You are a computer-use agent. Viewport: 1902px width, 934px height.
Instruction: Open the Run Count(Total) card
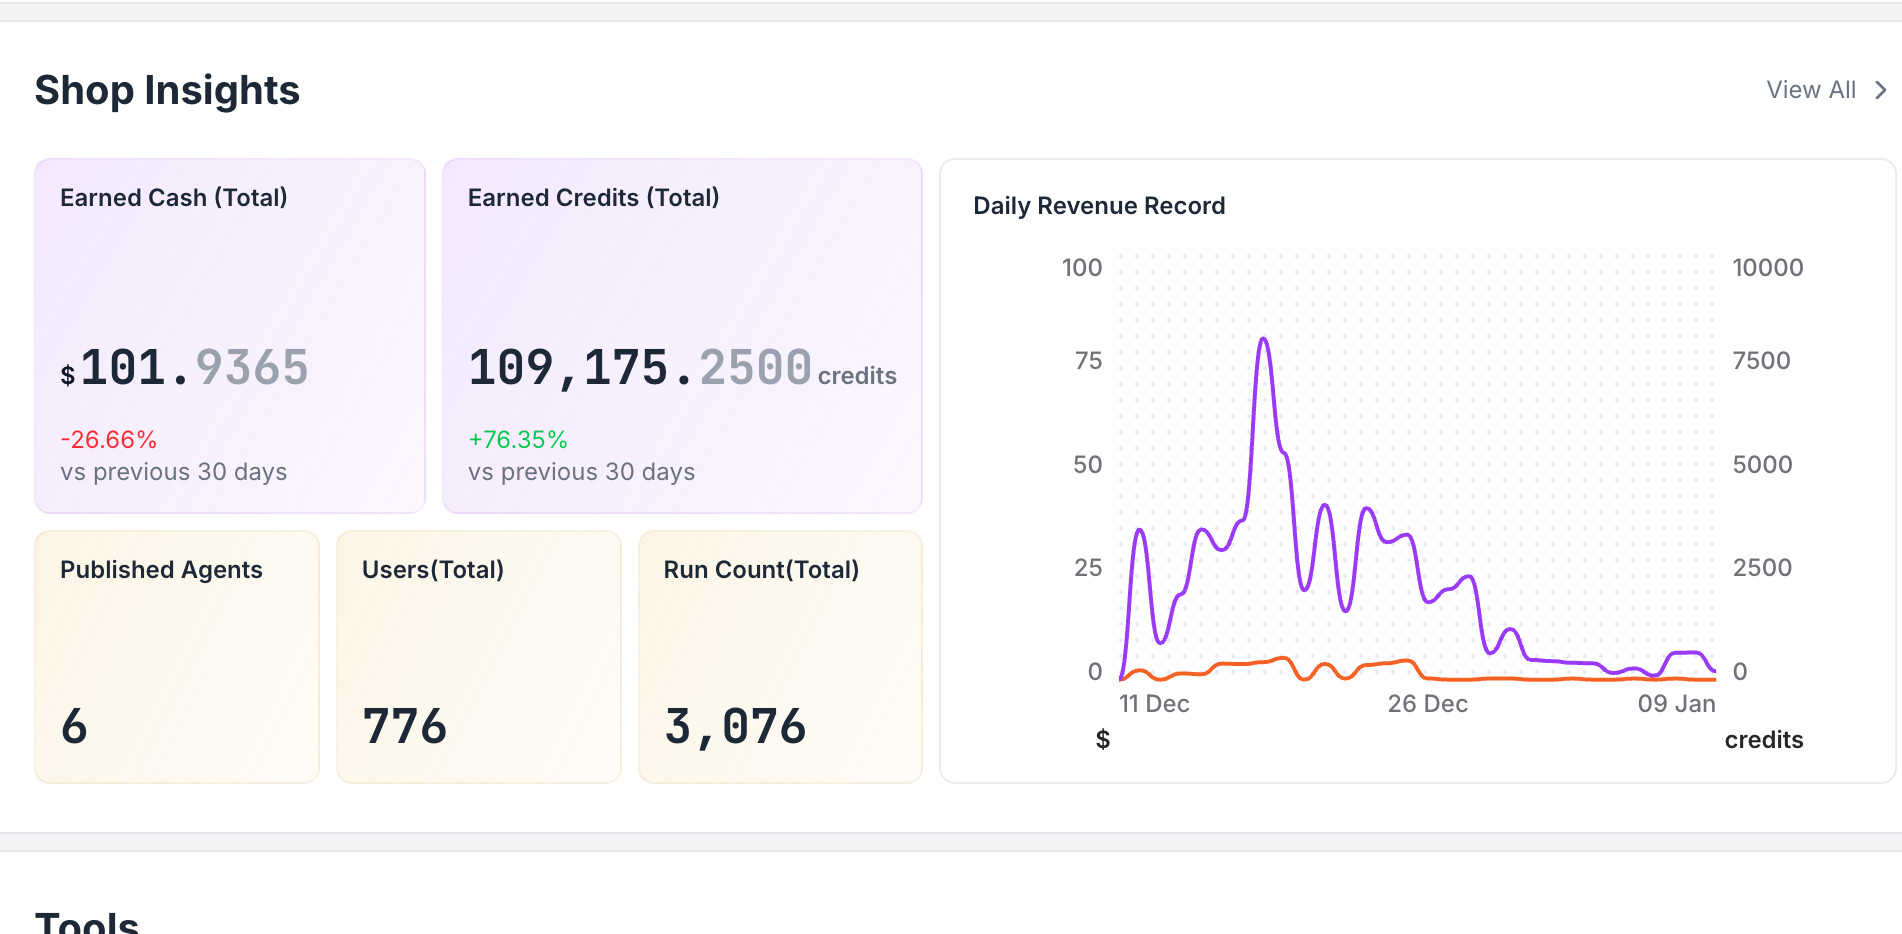point(780,656)
